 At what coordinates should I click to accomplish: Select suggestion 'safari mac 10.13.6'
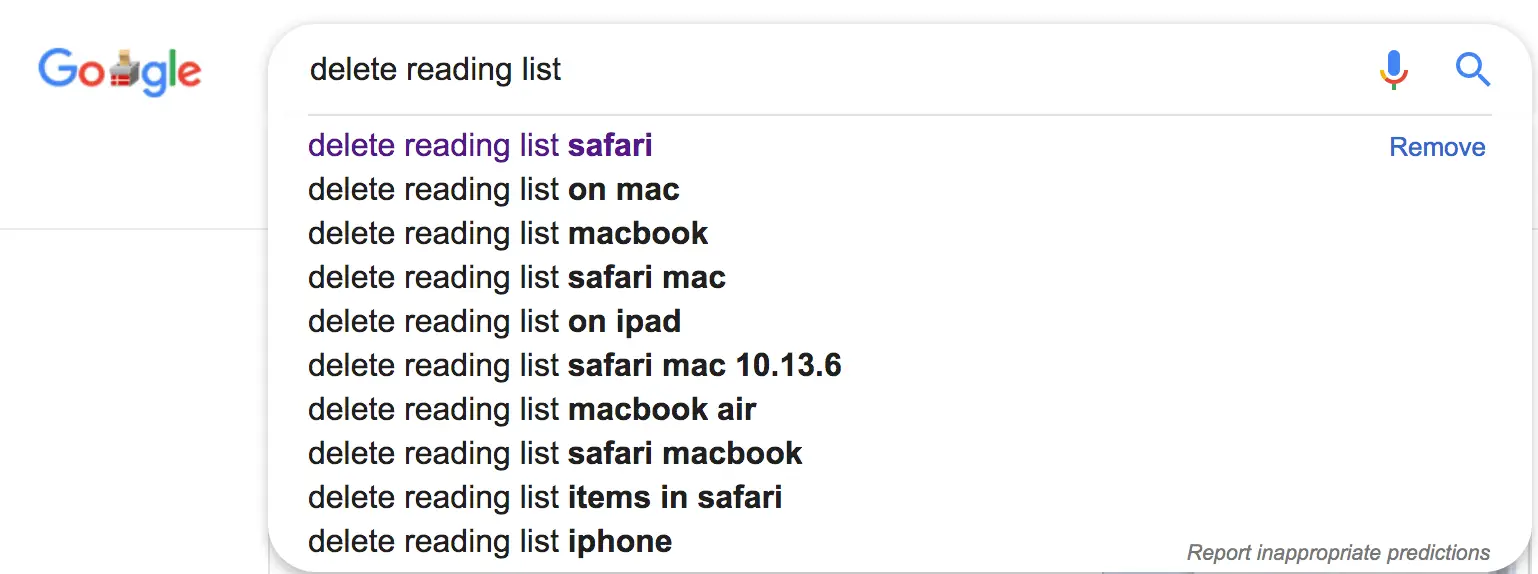coord(704,365)
